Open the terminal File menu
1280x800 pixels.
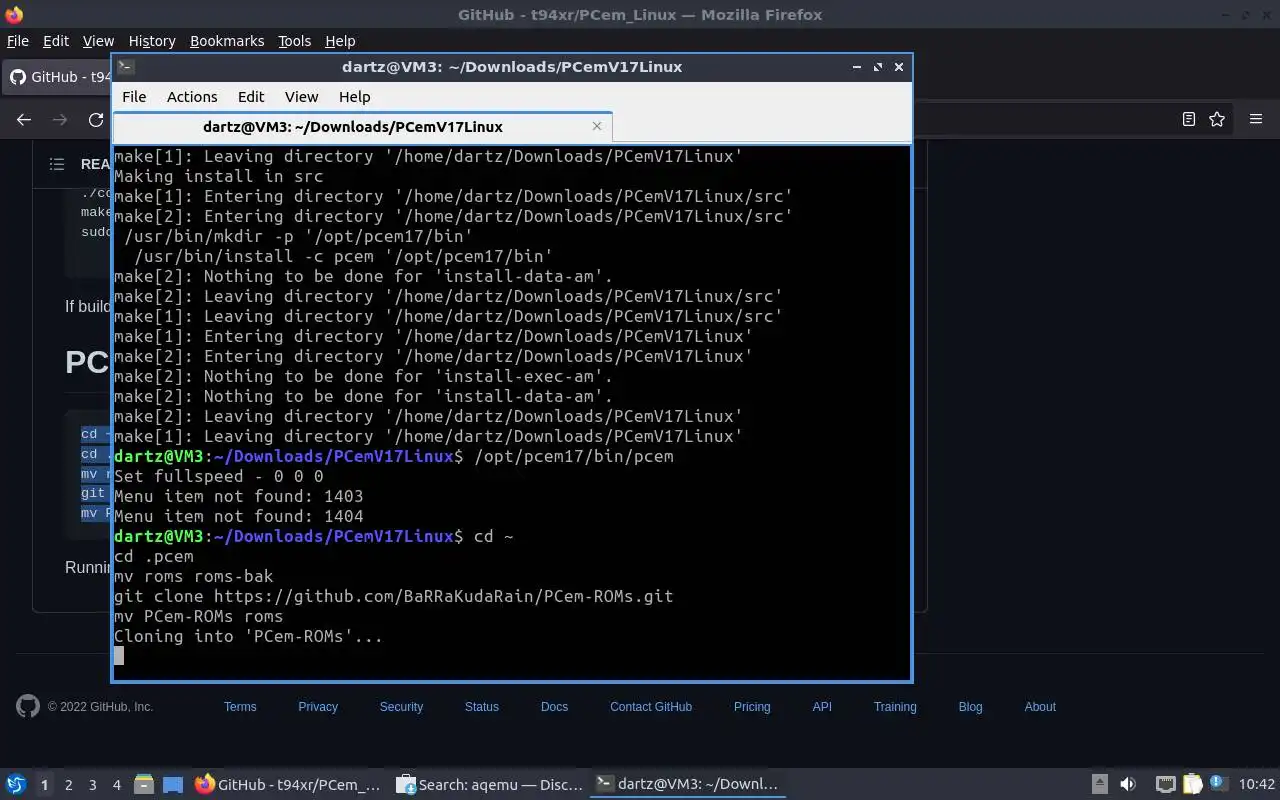tap(134, 97)
